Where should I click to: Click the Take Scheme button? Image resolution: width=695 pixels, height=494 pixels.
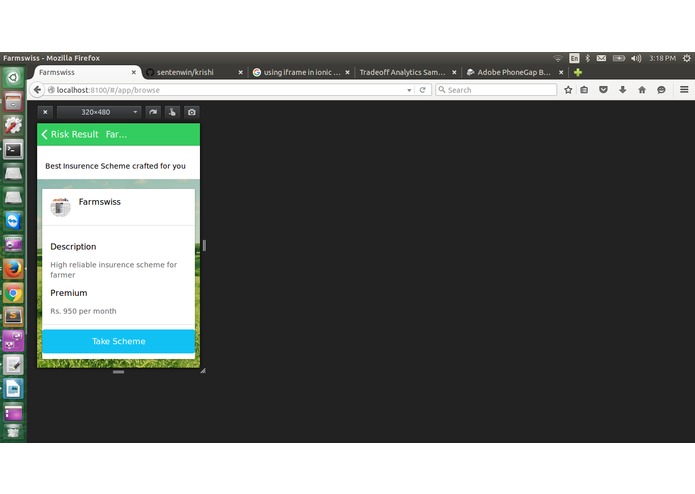tap(118, 341)
